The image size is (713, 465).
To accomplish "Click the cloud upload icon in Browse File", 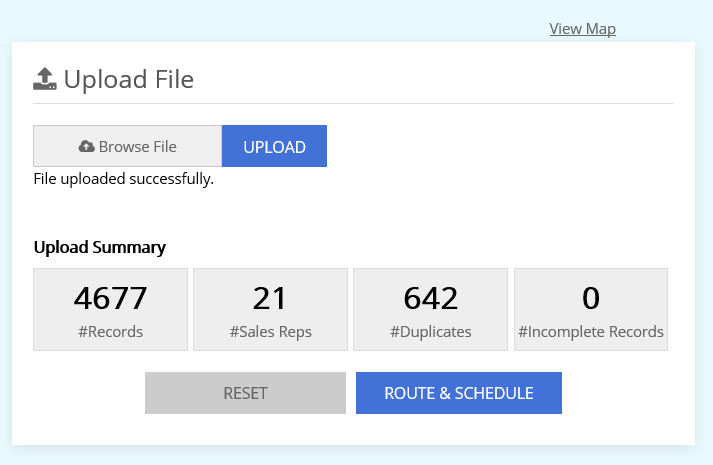I will coord(87,147).
